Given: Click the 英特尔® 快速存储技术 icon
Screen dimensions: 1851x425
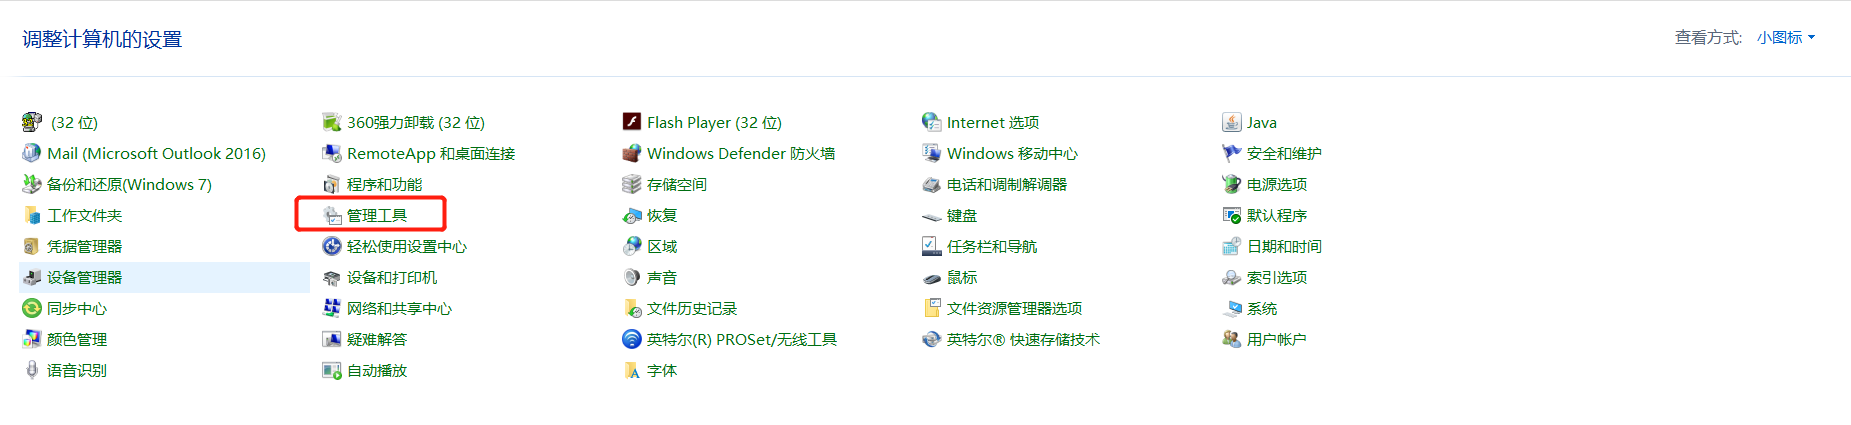Looking at the screenshot, I should point(932,339).
